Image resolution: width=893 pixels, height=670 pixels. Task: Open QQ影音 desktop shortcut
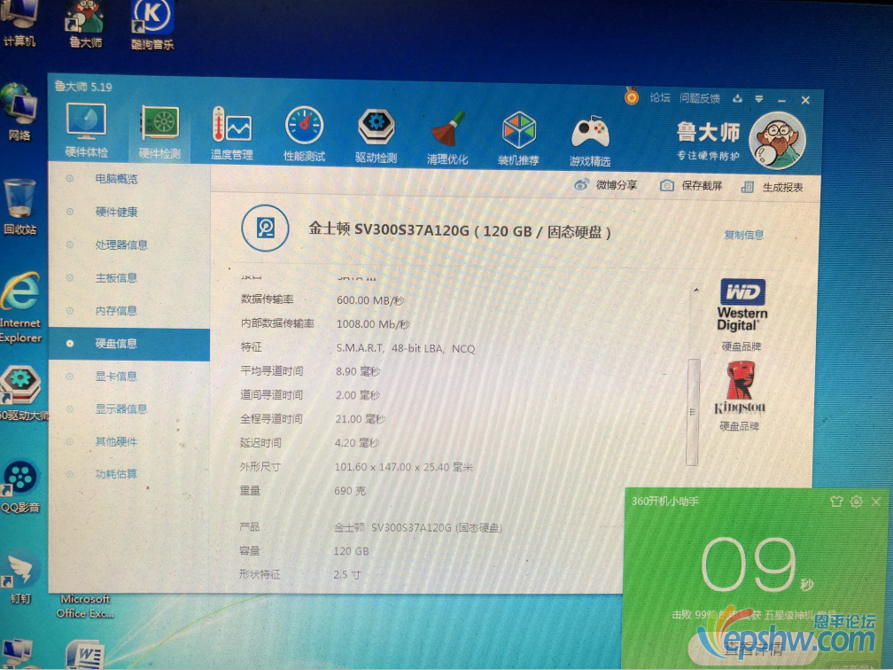click(x=21, y=487)
